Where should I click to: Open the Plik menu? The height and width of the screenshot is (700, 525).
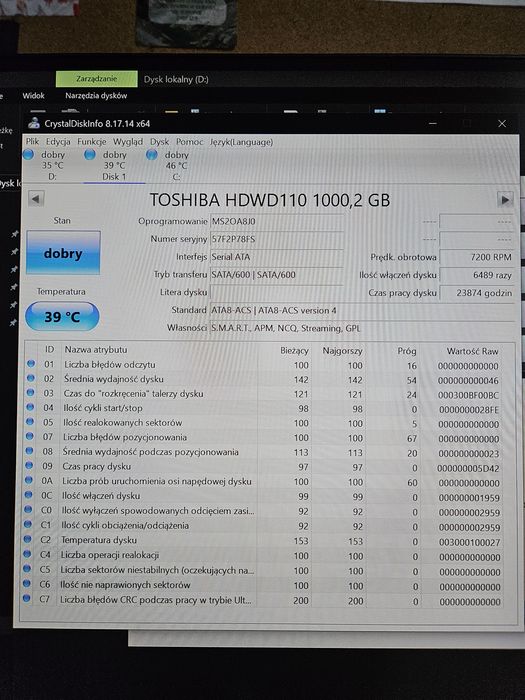[x=32, y=142]
